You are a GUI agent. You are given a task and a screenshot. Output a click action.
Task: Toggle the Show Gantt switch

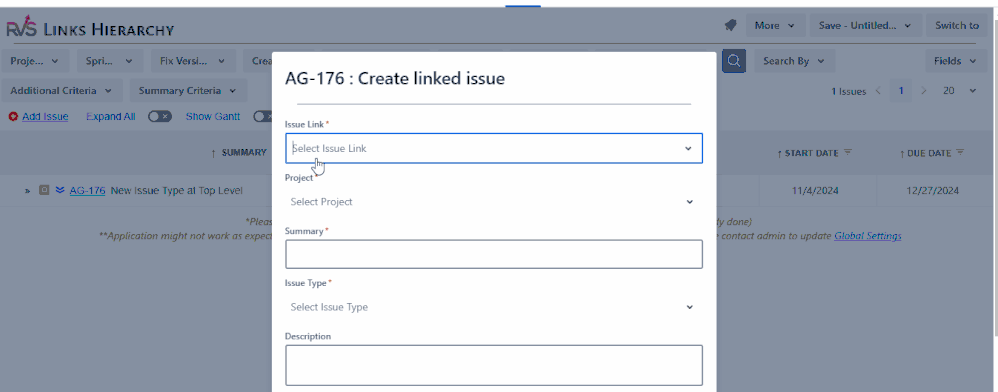point(262,116)
